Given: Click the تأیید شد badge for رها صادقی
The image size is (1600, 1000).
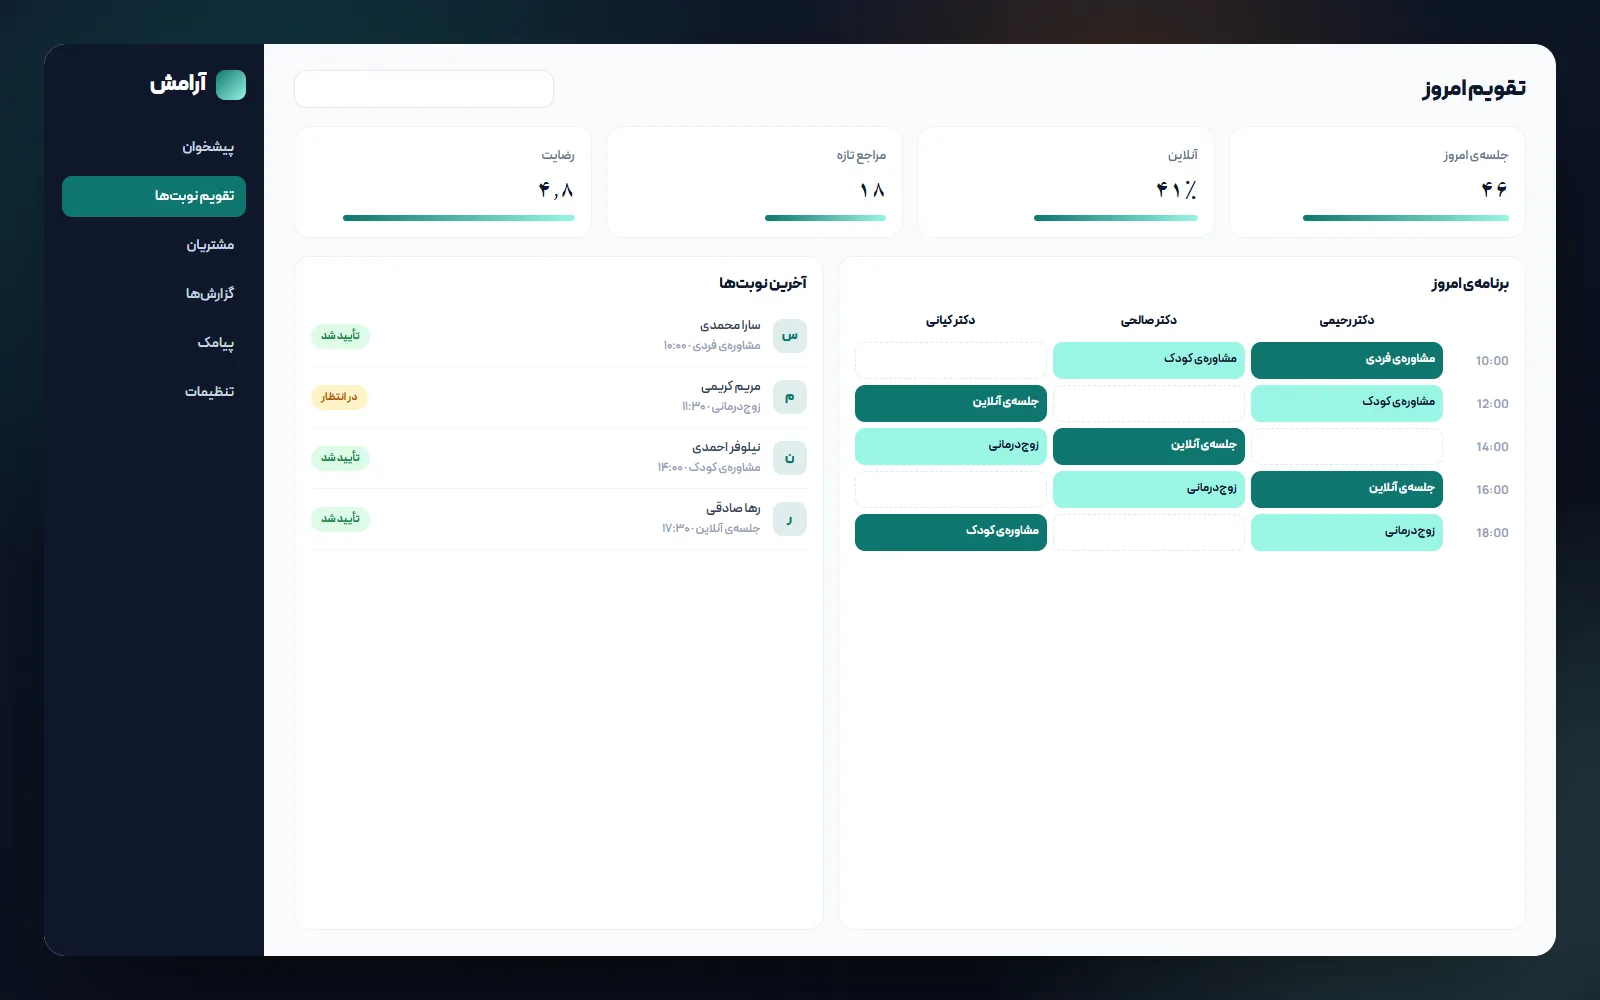Looking at the screenshot, I should point(340,519).
